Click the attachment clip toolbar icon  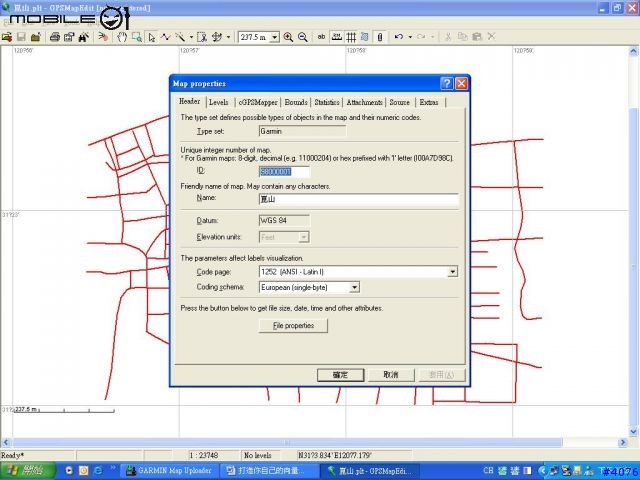[380, 37]
